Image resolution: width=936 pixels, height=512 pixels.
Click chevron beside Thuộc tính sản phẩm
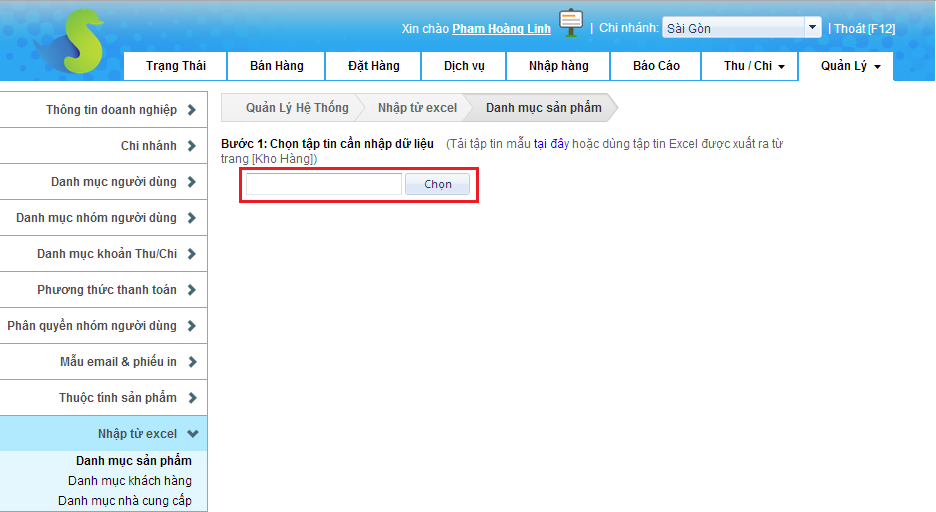pyautogui.click(x=191, y=398)
